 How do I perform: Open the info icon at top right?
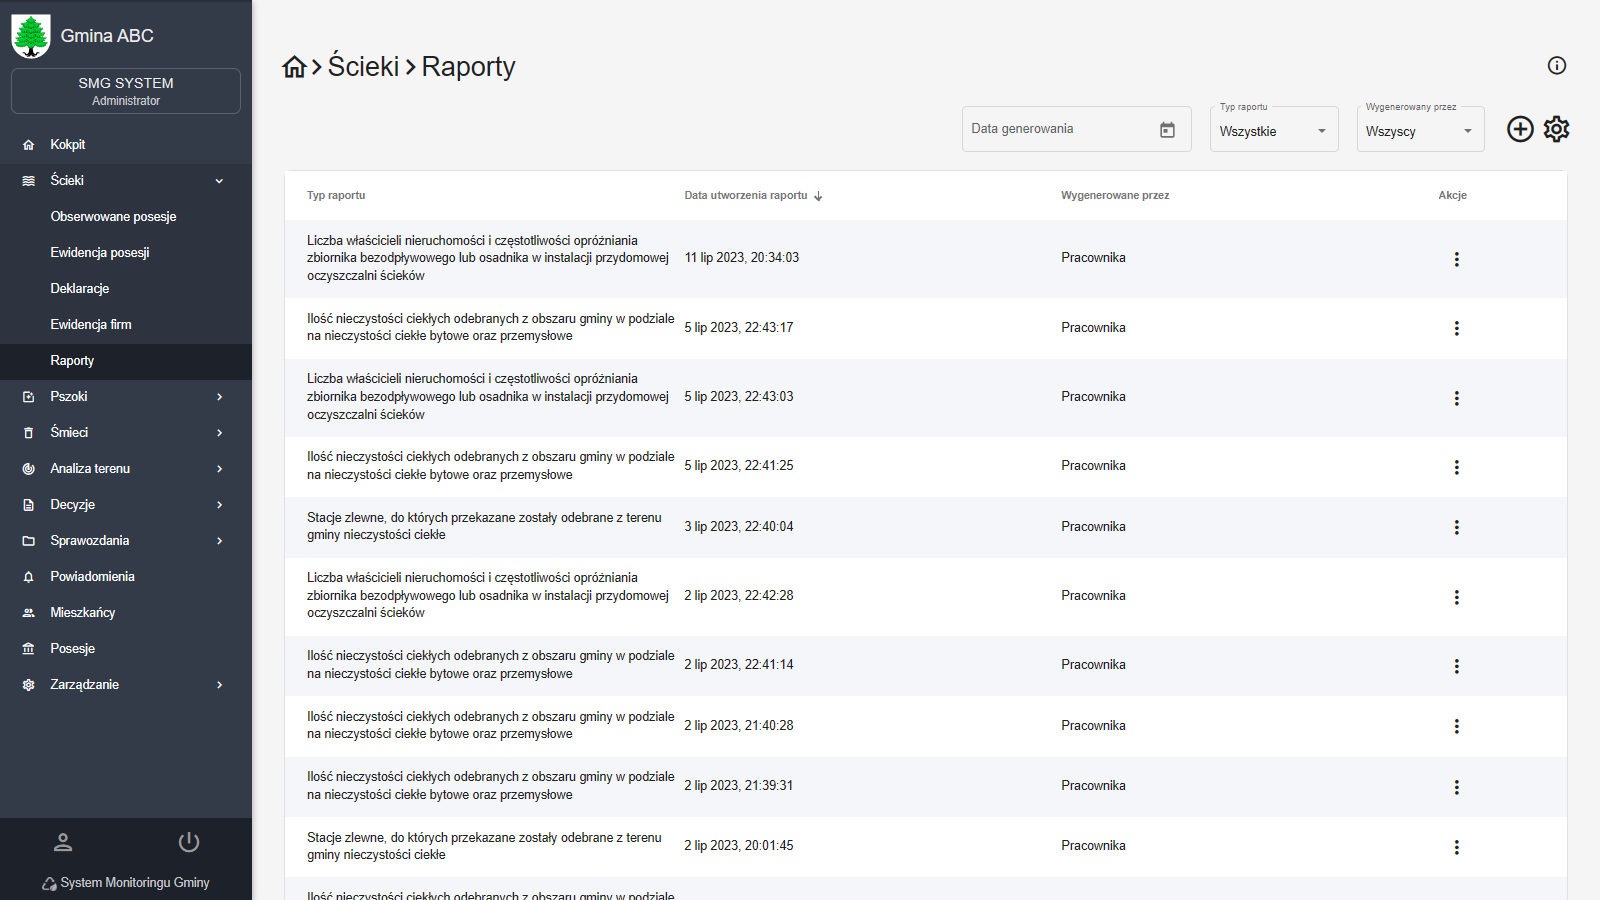(x=1556, y=66)
